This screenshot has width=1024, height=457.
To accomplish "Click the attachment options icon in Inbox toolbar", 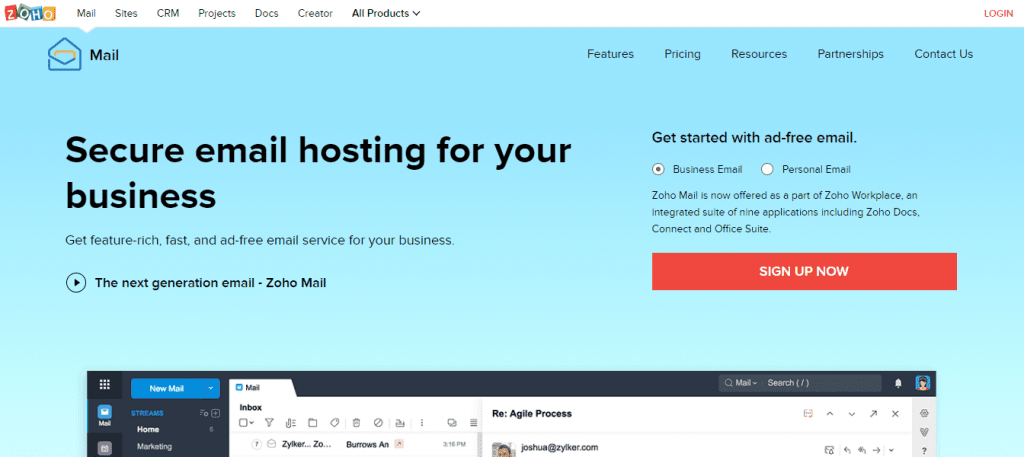I will [291, 422].
